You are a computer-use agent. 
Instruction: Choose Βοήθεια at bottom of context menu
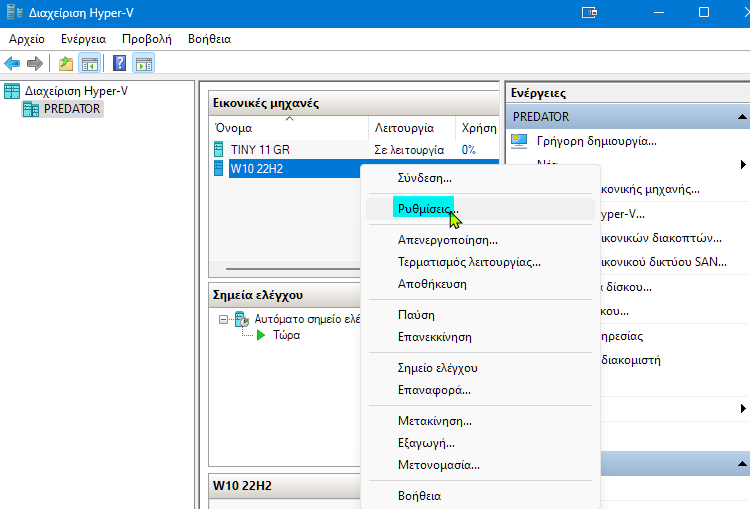[x=480, y=496]
